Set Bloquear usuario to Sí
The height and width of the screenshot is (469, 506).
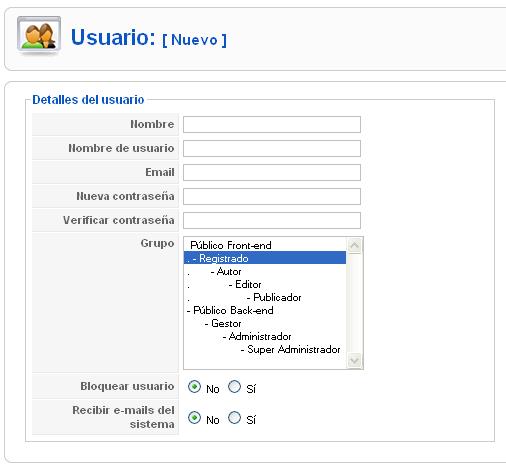[x=234, y=387]
